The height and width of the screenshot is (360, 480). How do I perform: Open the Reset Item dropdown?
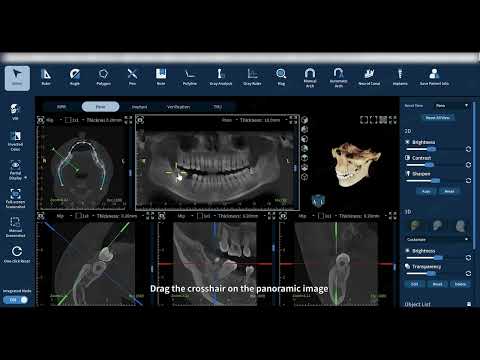pyautogui.click(x=452, y=106)
